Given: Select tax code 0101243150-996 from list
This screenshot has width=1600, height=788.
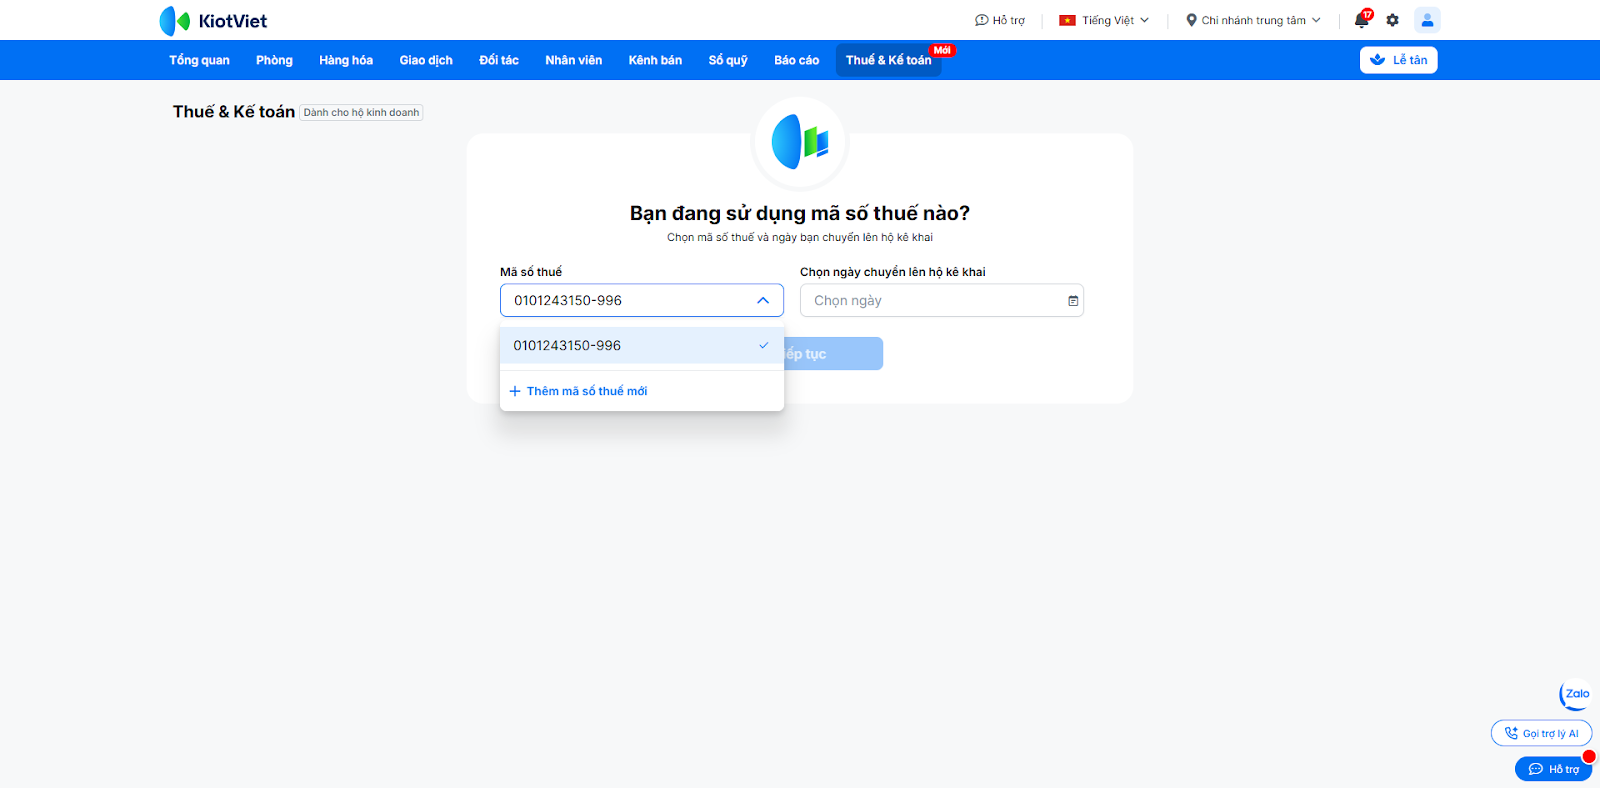Looking at the screenshot, I should click(x=642, y=345).
